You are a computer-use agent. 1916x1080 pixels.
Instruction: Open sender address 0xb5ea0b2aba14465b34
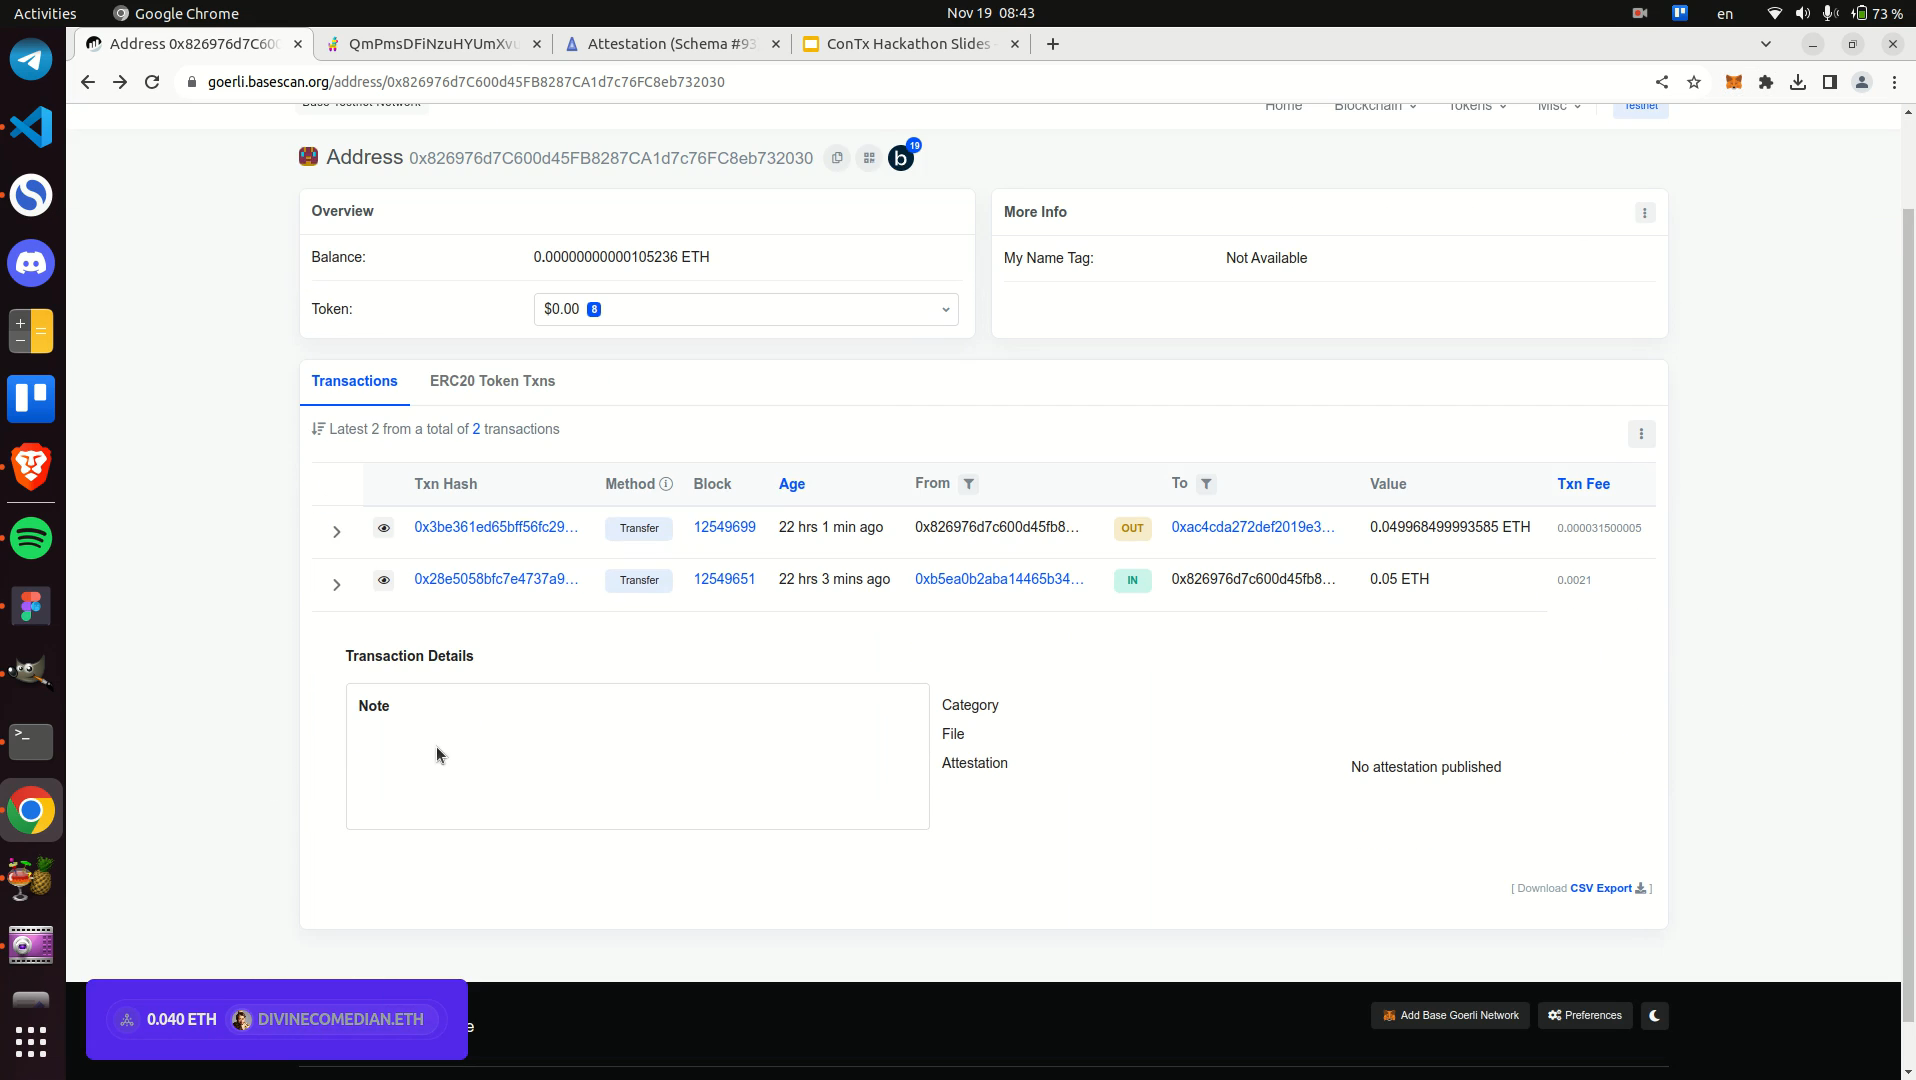click(999, 579)
